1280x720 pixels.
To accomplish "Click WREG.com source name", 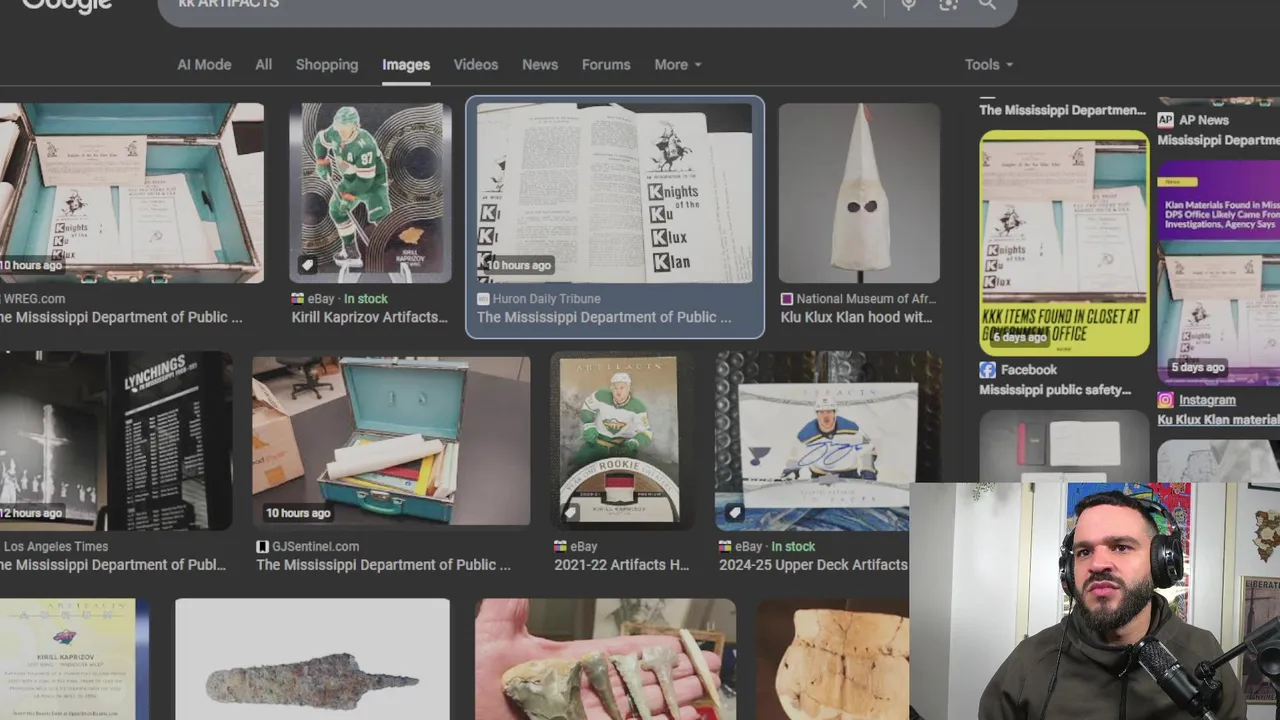I will pos(33,299).
